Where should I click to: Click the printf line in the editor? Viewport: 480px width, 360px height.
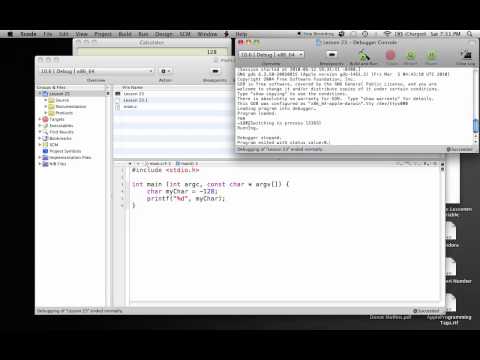pos(186,198)
